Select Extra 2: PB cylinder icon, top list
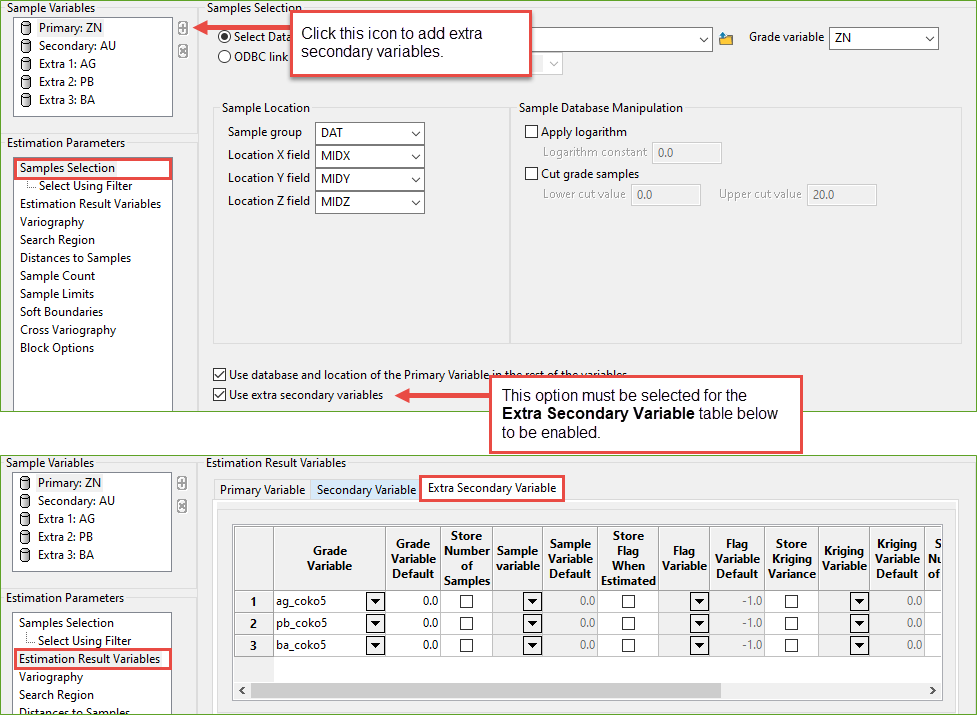 tap(26, 82)
